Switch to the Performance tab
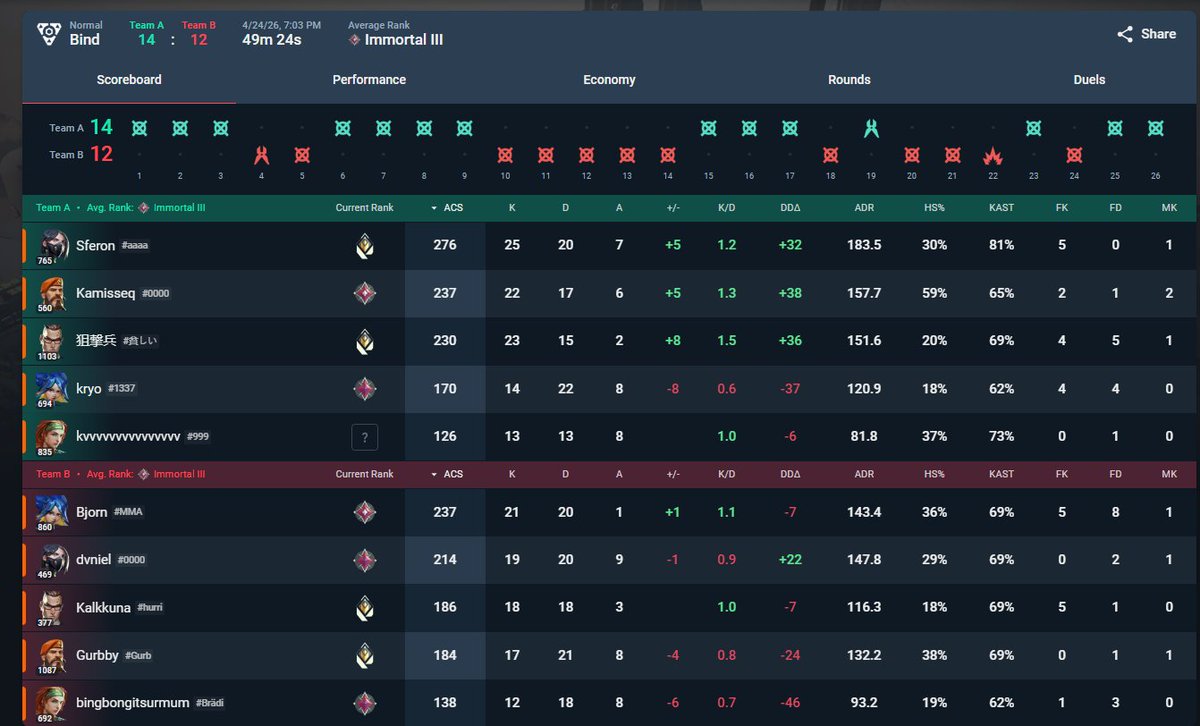Screen dimensions: 1200x726 click(369, 80)
